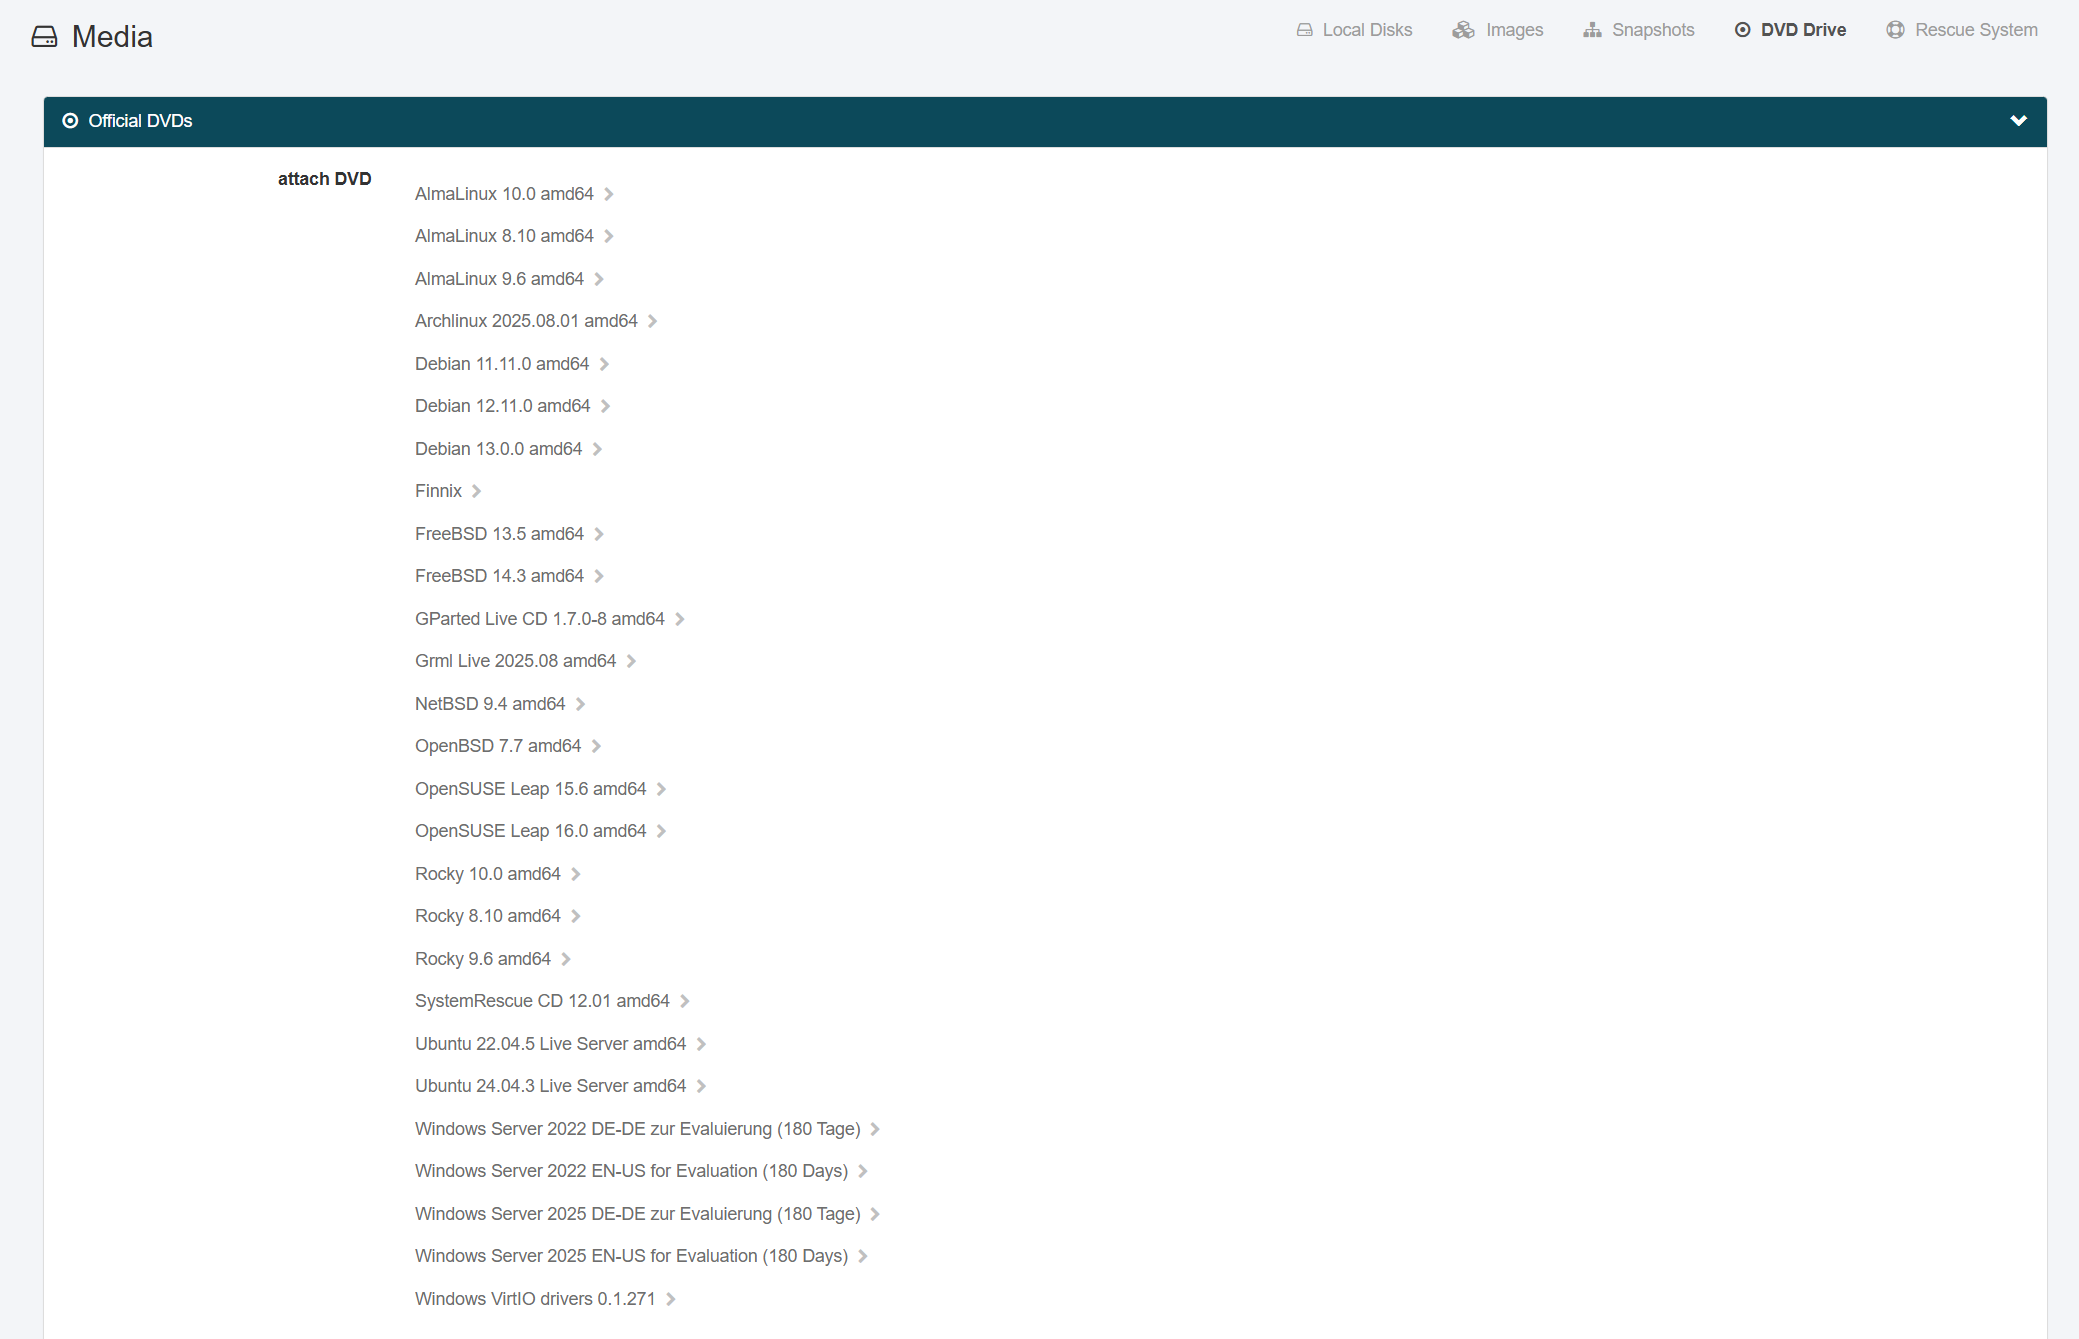This screenshot has width=2079, height=1339.
Task: Collapse the Official DVDs panel chevron
Action: click(2018, 121)
